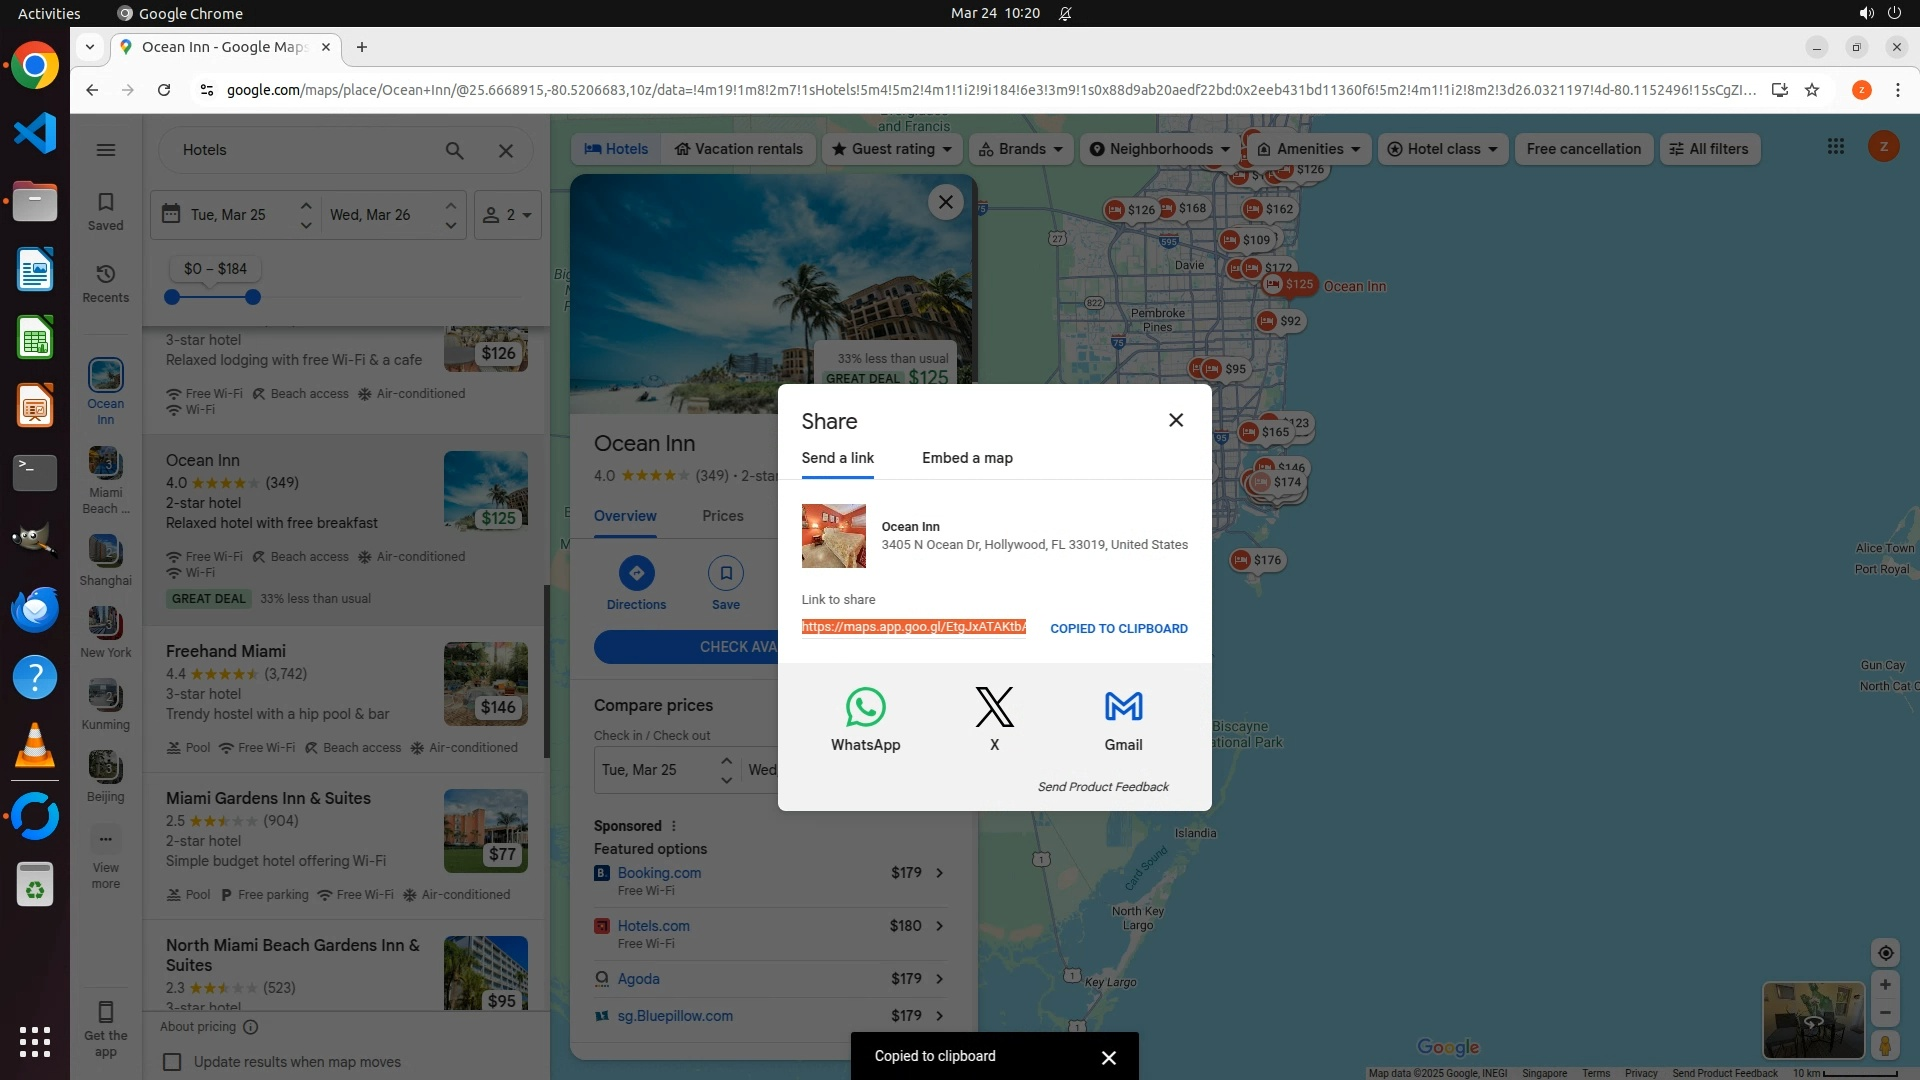Image resolution: width=1920 pixels, height=1080 pixels.
Task: Check 'Update results when map moves'
Action: (x=172, y=1062)
